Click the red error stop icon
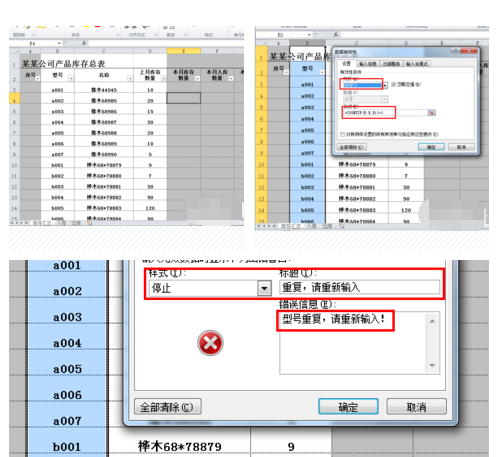 pos(210,343)
